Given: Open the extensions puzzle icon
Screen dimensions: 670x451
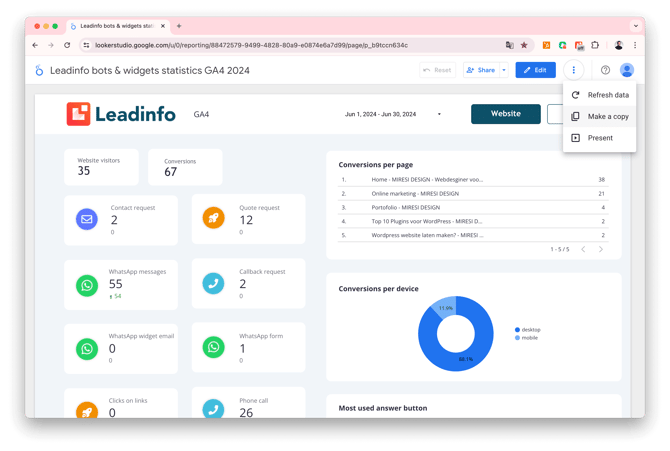Looking at the screenshot, I should [x=595, y=45].
